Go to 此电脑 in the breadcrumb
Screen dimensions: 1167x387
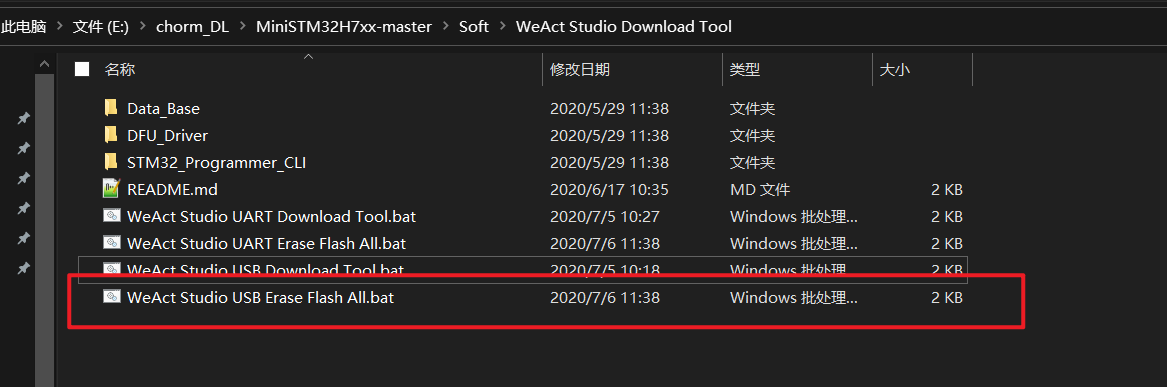click(24, 27)
